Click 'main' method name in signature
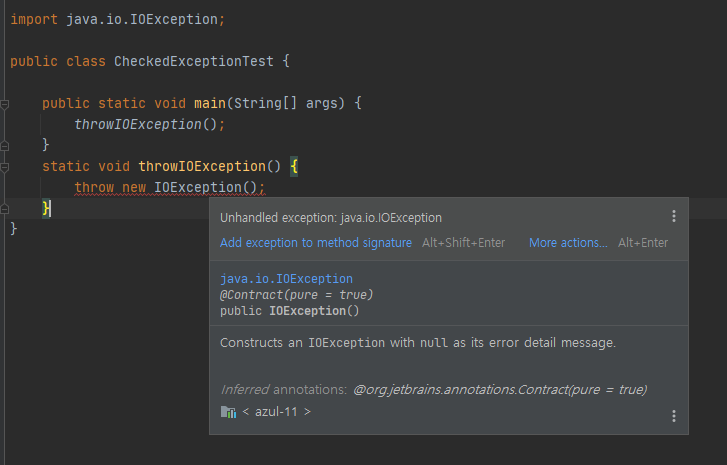This screenshot has height=465, width=727. click(x=210, y=103)
